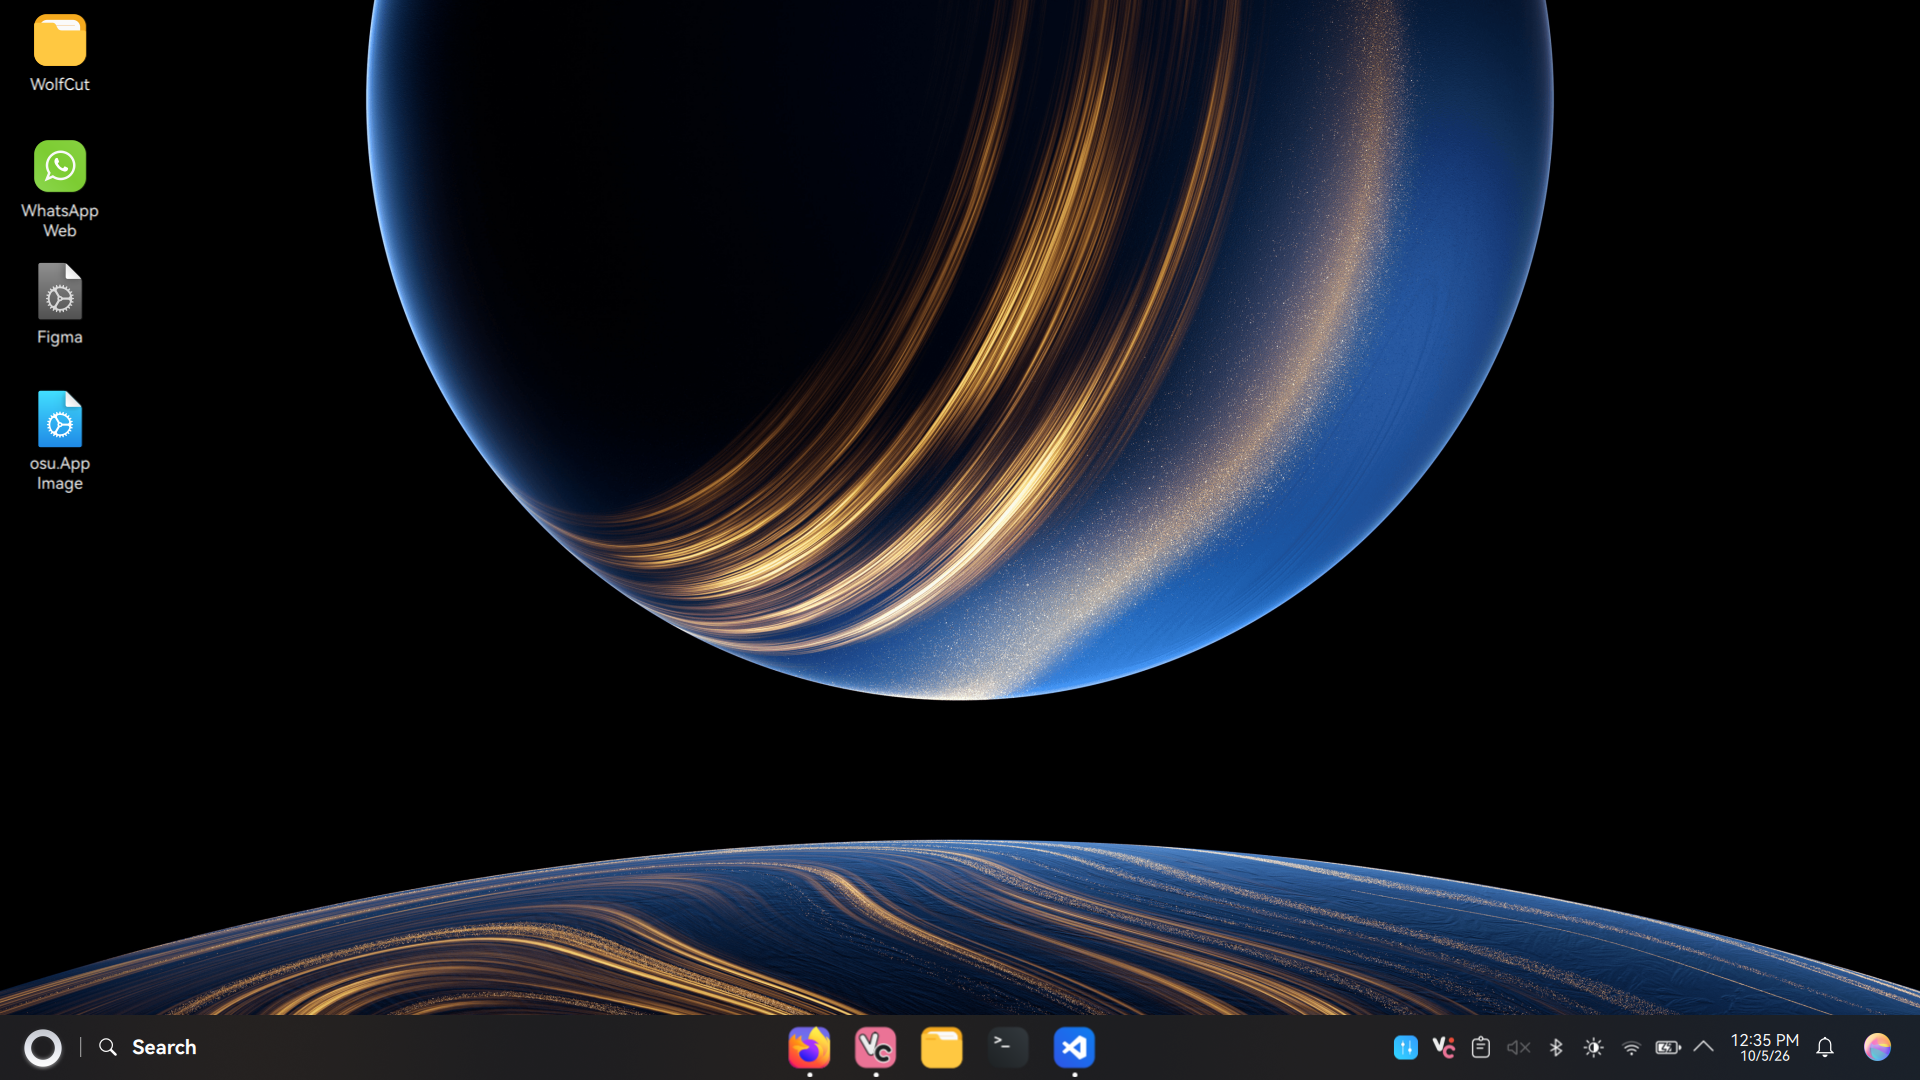Select the osu.AppImage desktop file
The image size is (1920, 1080).
(60, 441)
